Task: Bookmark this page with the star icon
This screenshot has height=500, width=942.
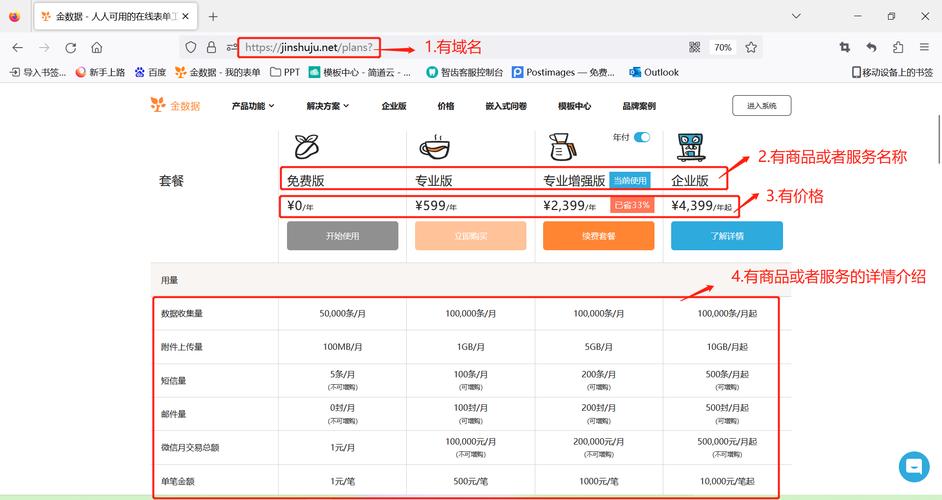Action: tap(751, 47)
